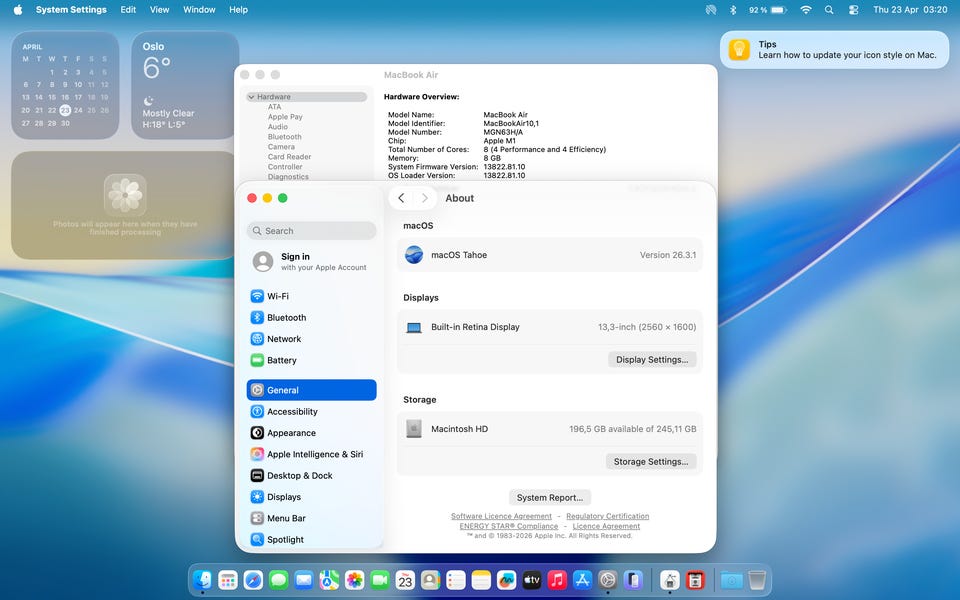Click the Built-in Retina Display row
The image size is (960, 600).
click(550, 327)
